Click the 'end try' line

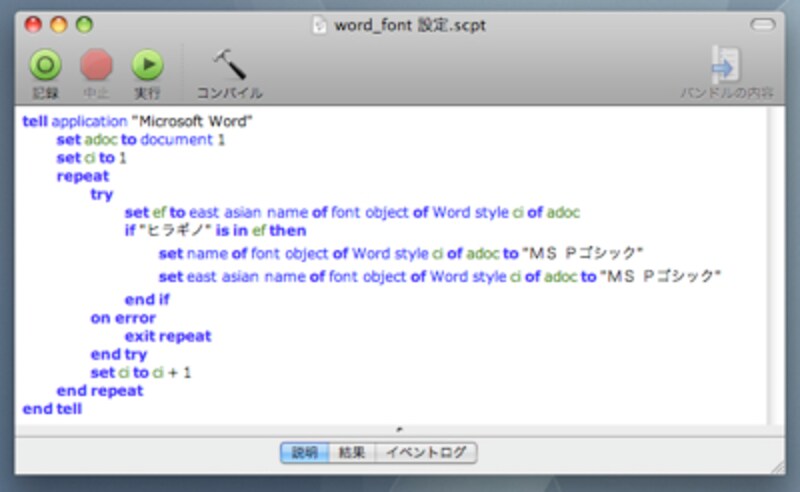[119, 354]
